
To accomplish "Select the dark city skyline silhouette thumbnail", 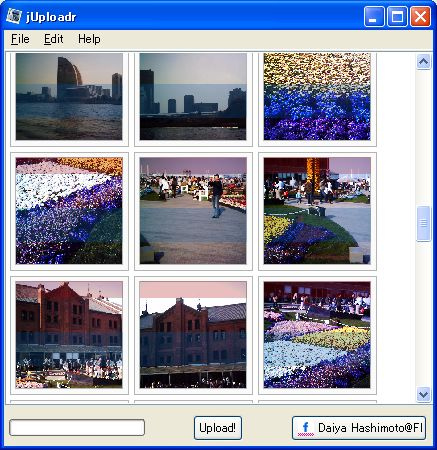I will [193, 97].
